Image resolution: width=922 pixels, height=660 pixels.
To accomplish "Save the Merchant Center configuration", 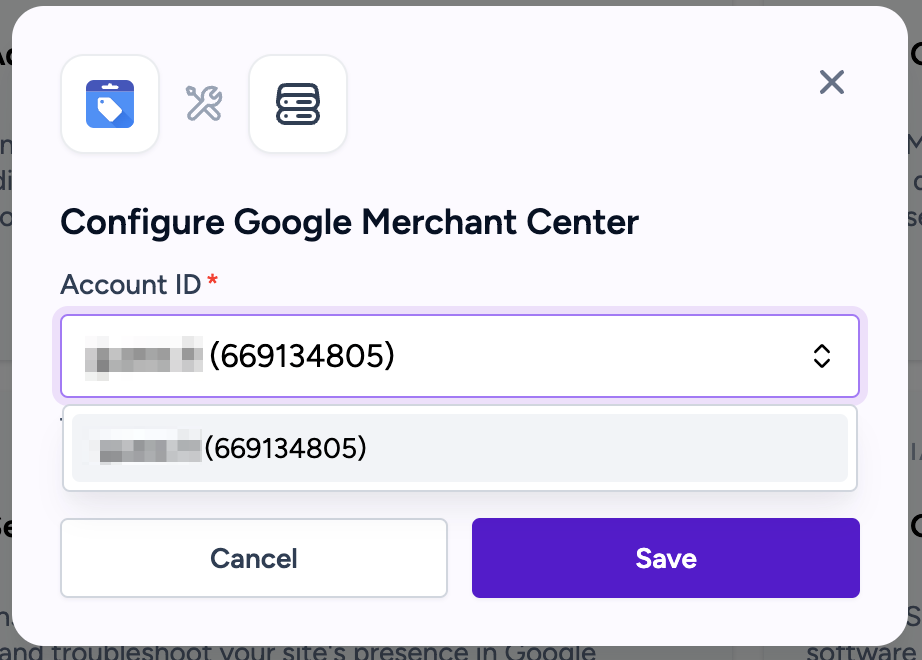I will click(x=665, y=558).
